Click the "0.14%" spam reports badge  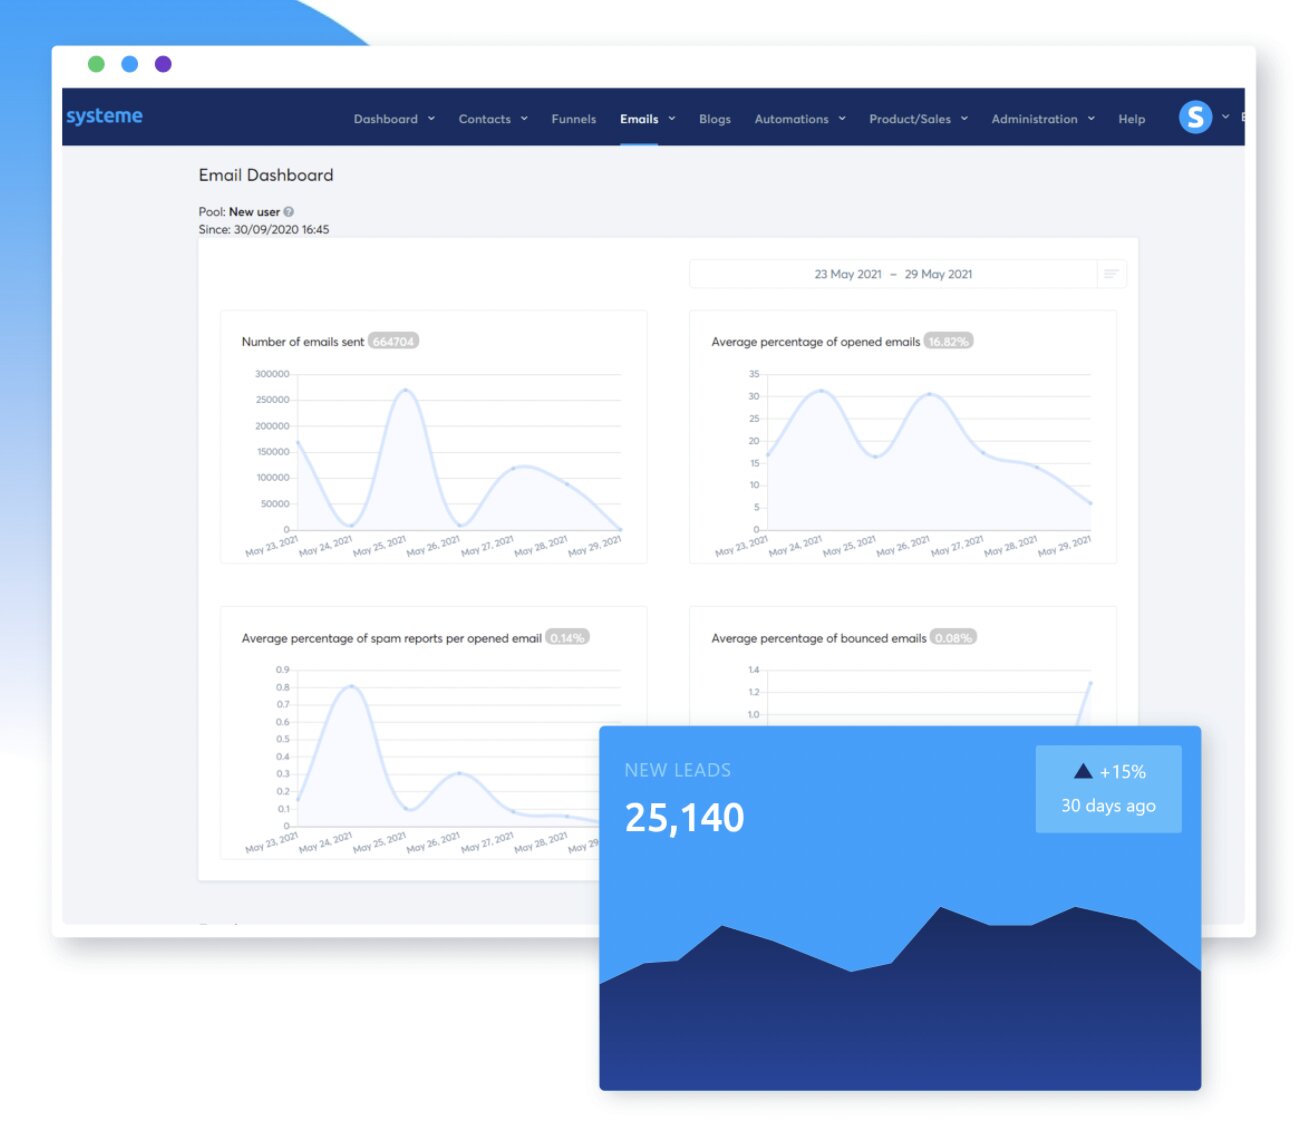[x=567, y=637]
